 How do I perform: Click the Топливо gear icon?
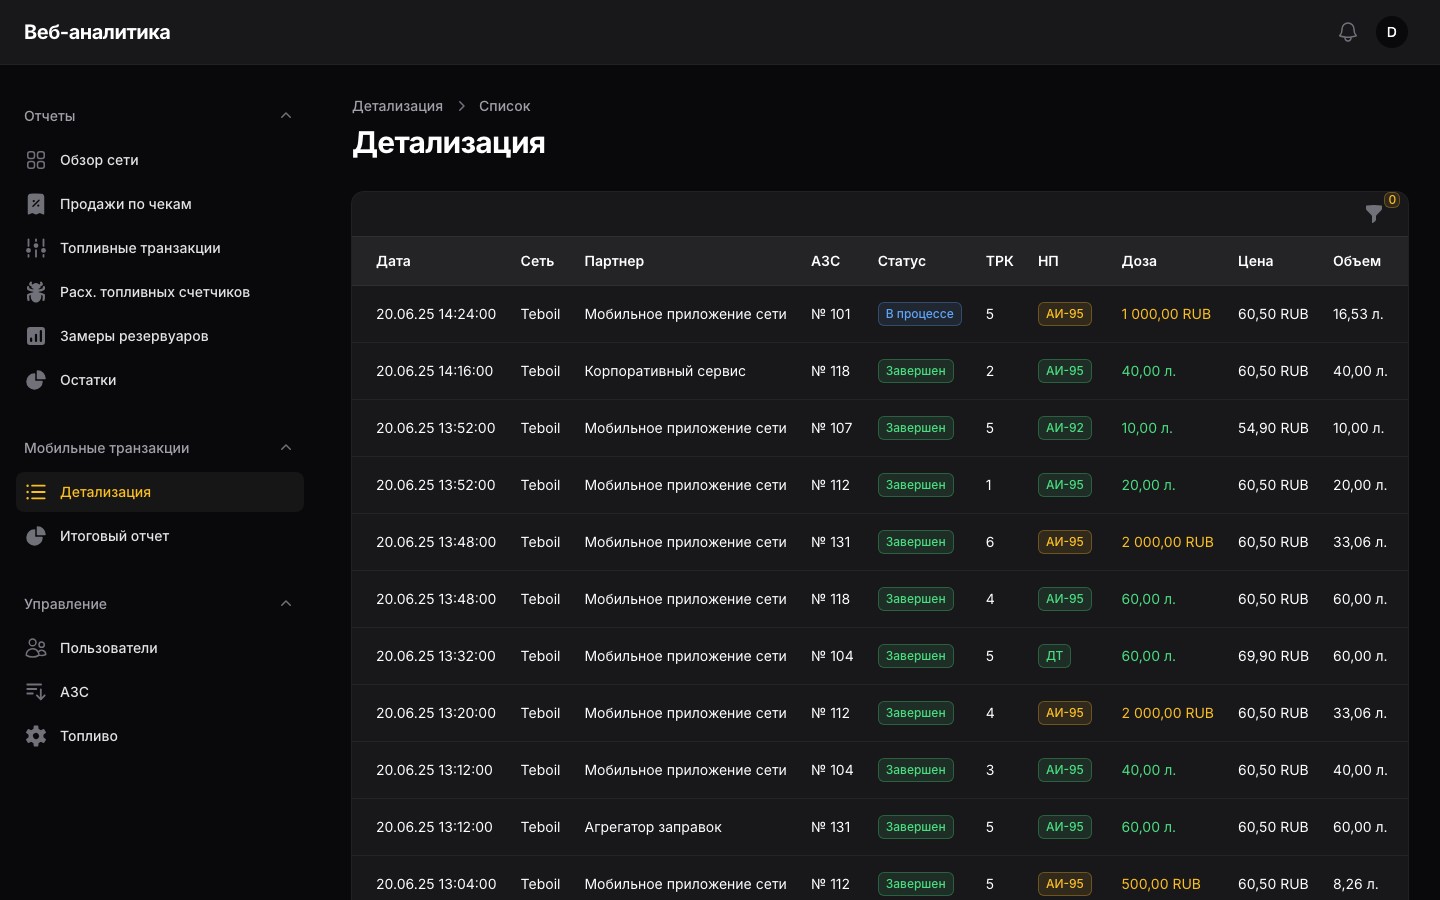coord(36,736)
